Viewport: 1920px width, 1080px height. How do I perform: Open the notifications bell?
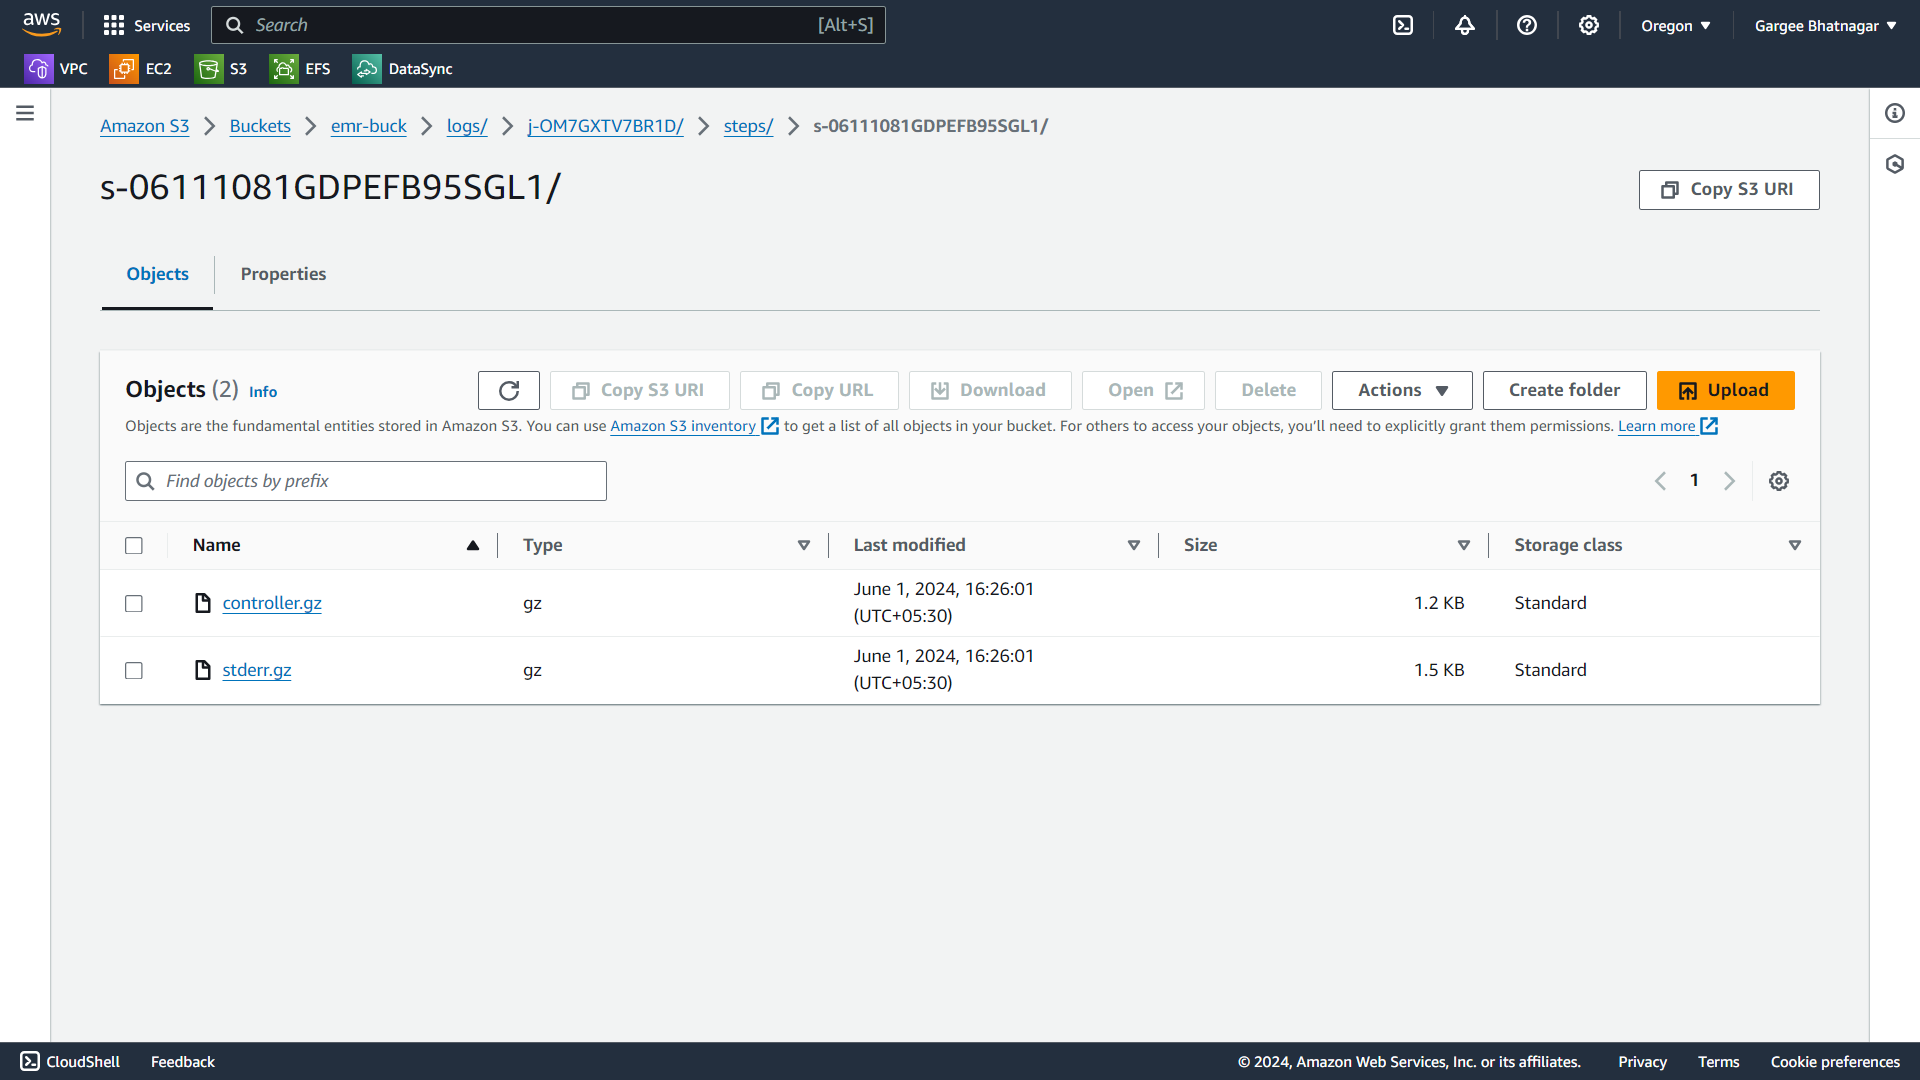[1465, 25]
